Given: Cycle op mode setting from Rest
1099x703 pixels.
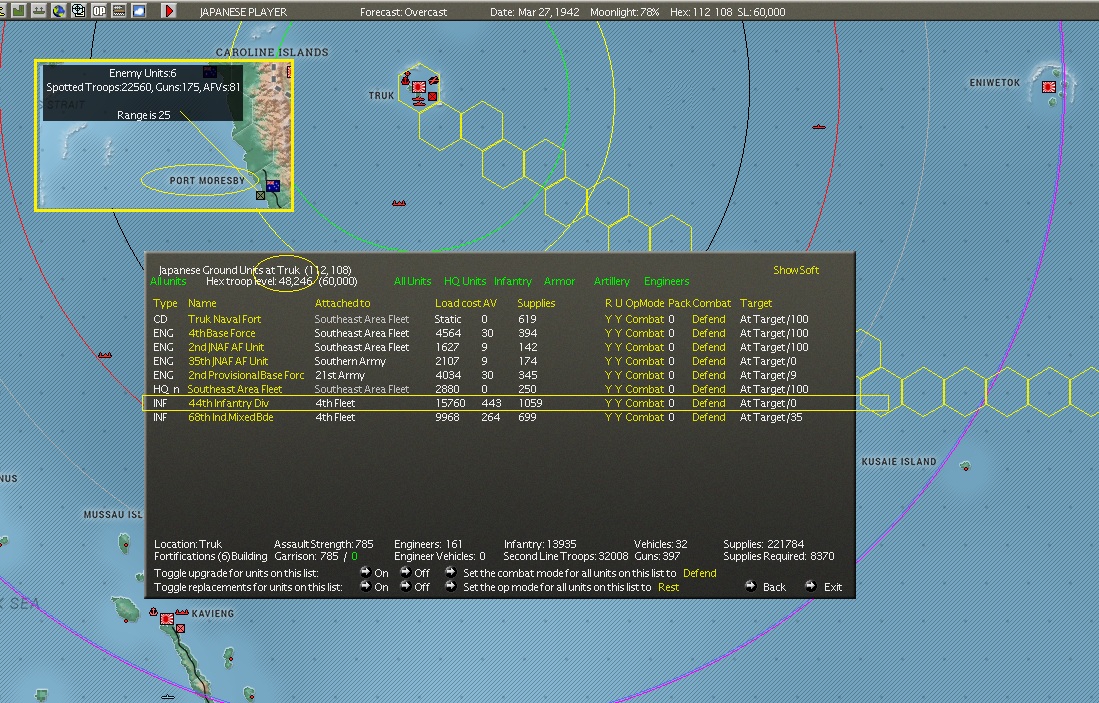Looking at the screenshot, I should point(668,587).
